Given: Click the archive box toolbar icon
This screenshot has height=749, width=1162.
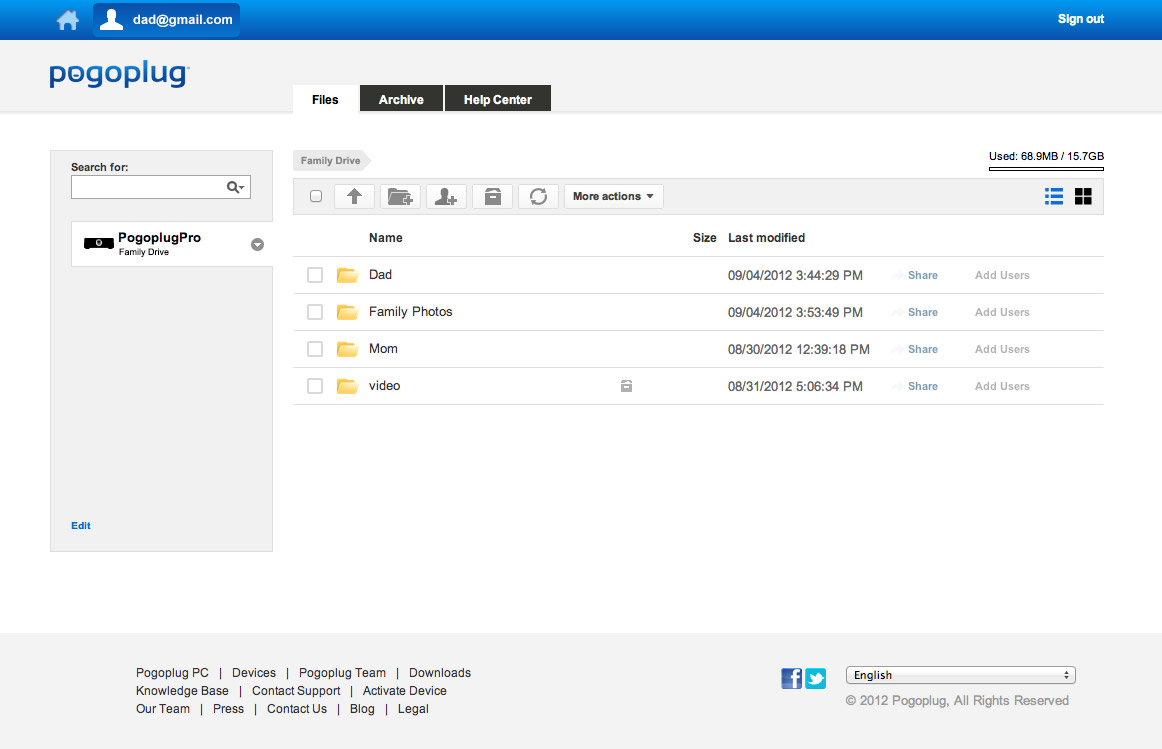Looking at the screenshot, I should [492, 197].
